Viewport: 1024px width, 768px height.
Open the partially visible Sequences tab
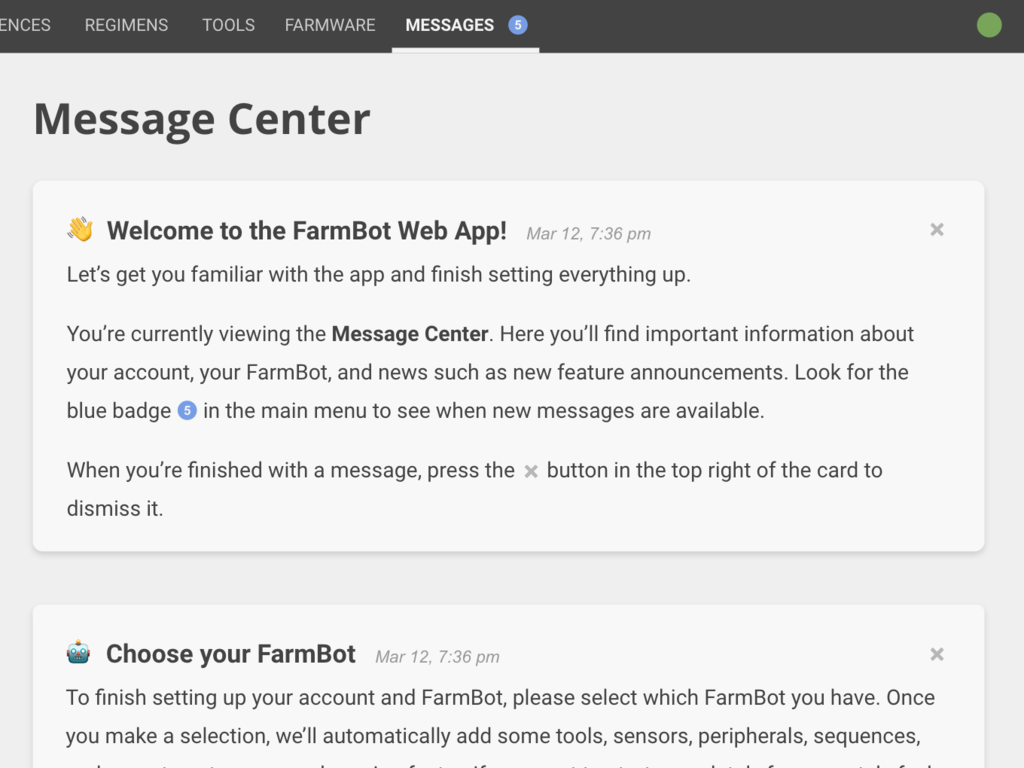tap(25, 25)
